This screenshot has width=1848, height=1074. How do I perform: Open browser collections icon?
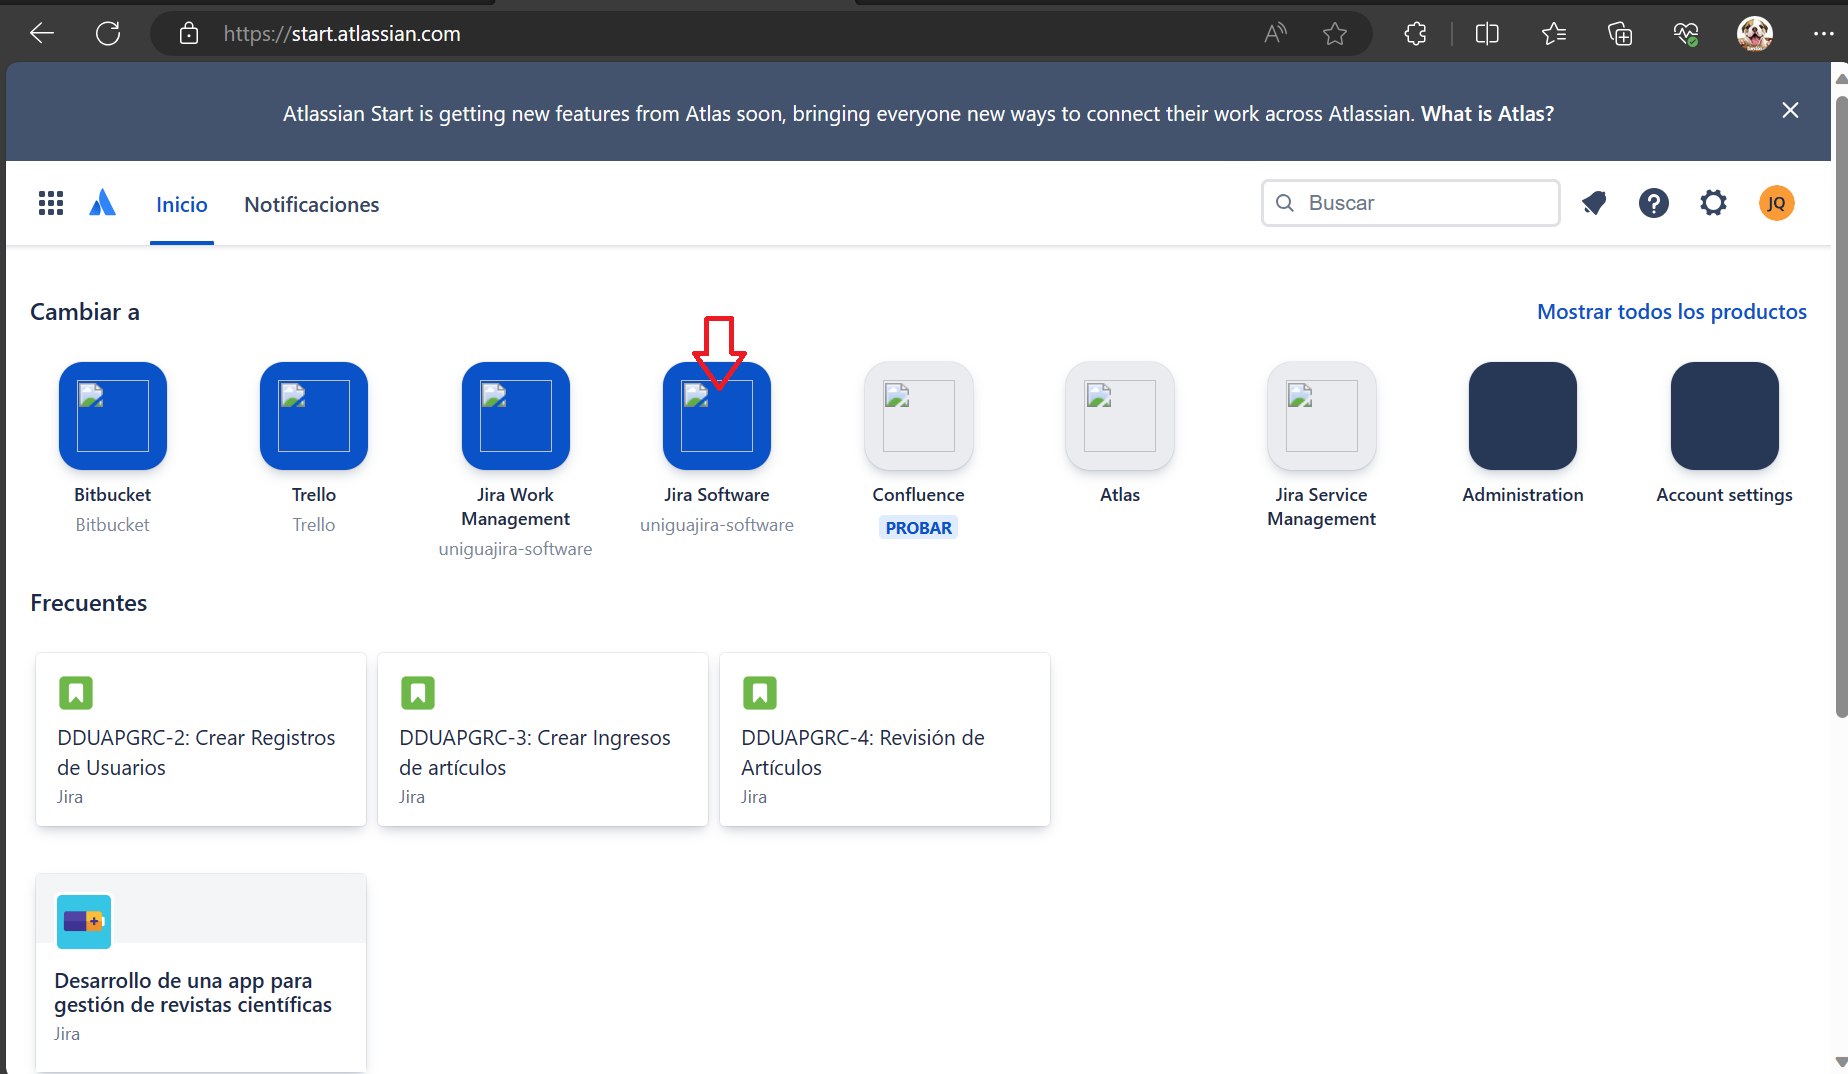click(x=1620, y=34)
